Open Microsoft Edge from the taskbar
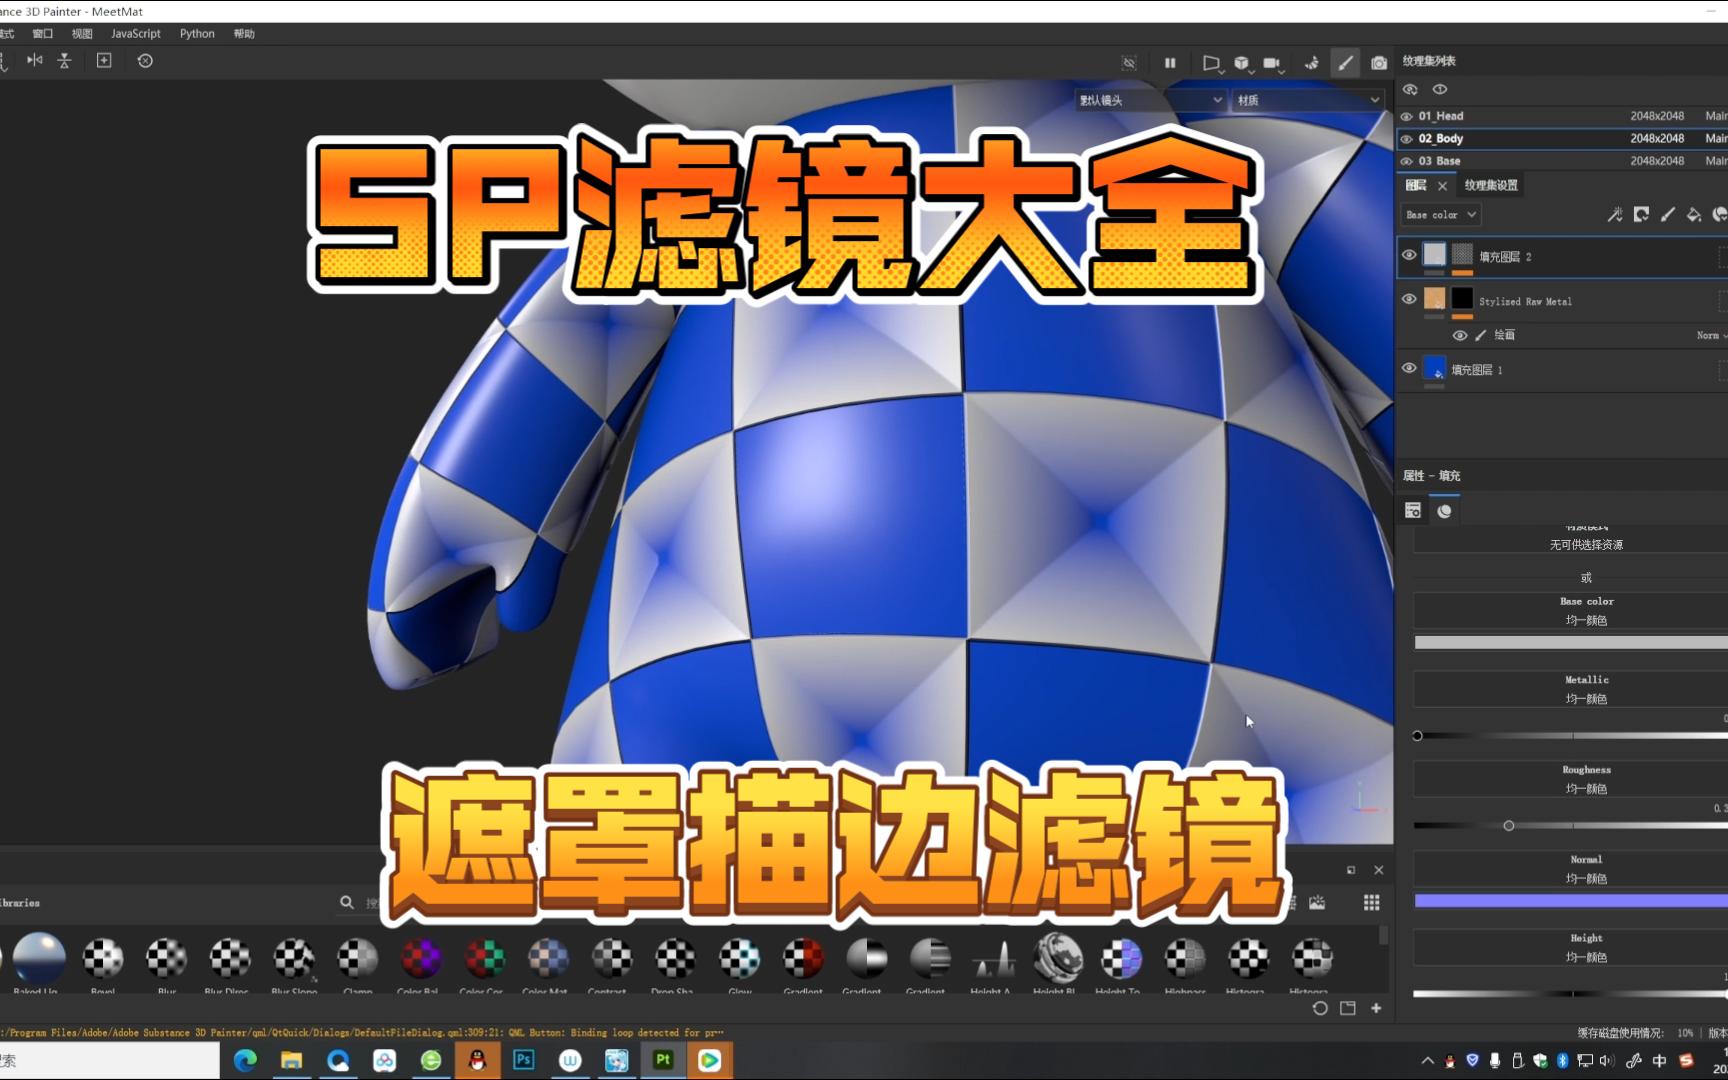This screenshot has height=1080, width=1728. [245, 1060]
